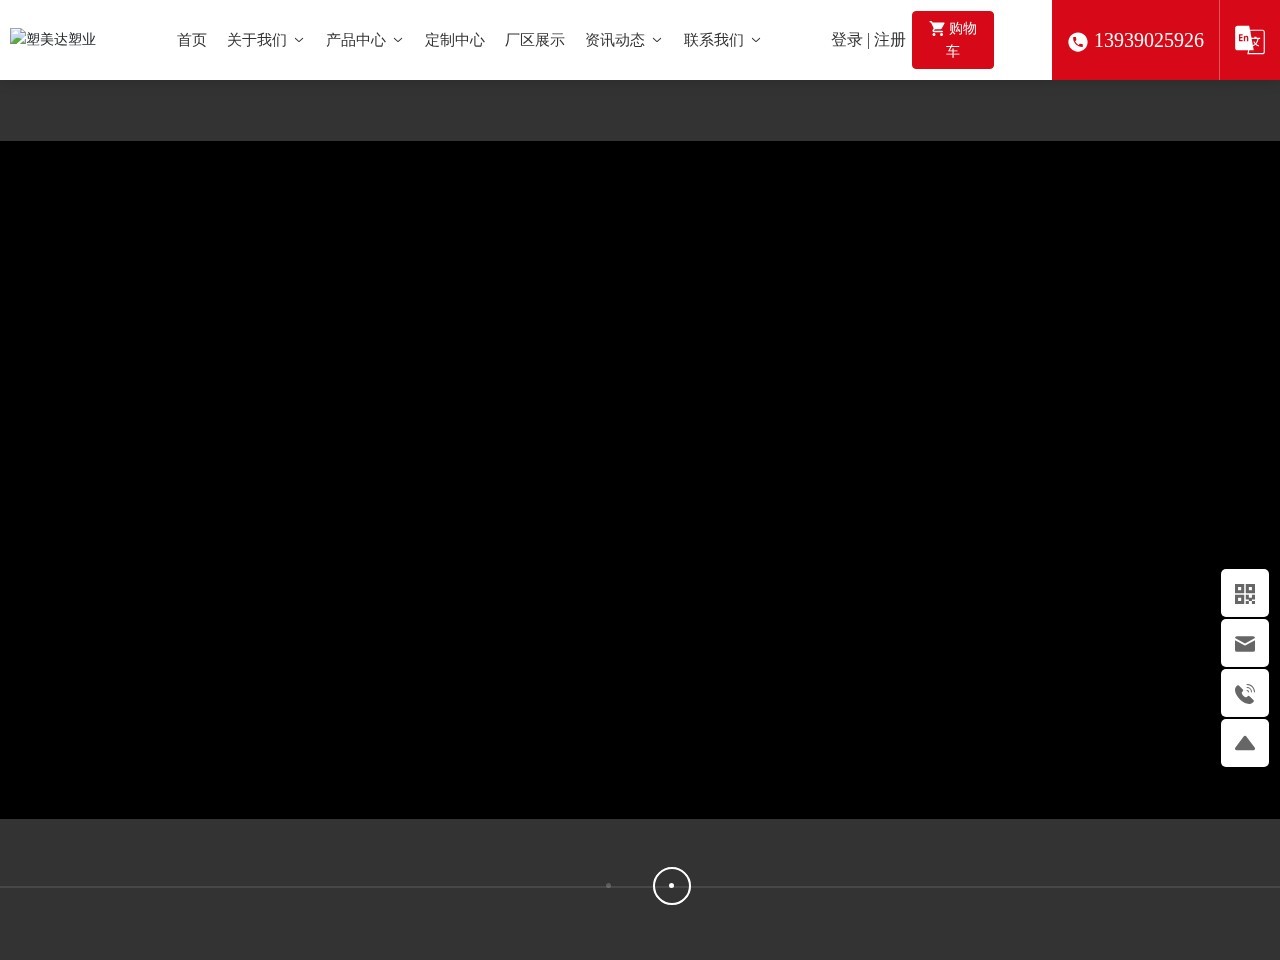Open 定制中心 menu item
Screen dimensions: 1280x960
click(455, 40)
